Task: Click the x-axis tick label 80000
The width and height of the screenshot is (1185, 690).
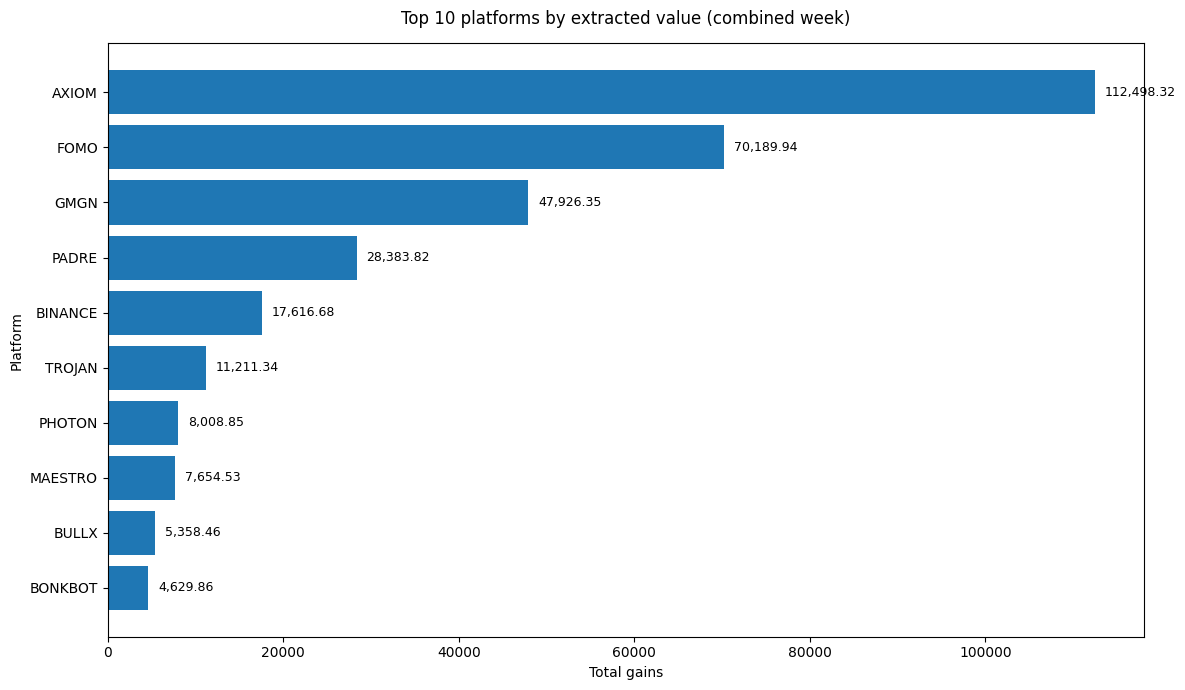Action: click(x=810, y=652)
